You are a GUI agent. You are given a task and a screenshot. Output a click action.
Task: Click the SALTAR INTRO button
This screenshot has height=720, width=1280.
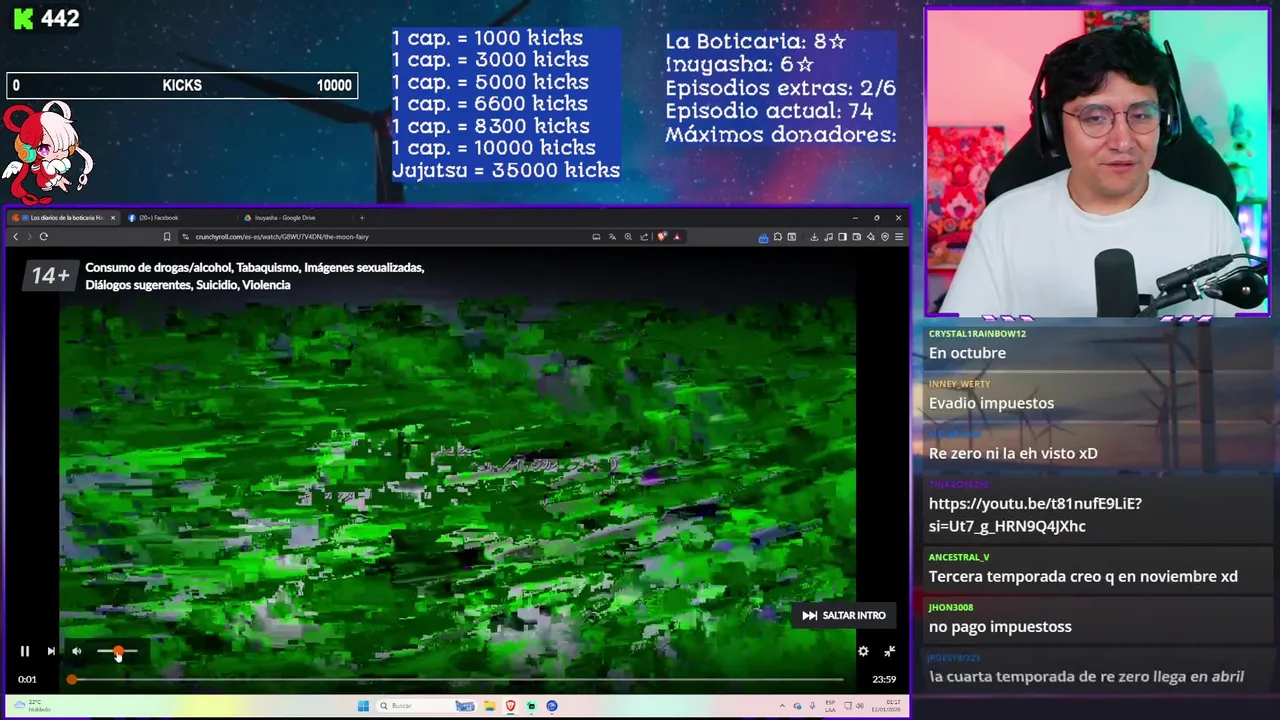coord(844,615)
